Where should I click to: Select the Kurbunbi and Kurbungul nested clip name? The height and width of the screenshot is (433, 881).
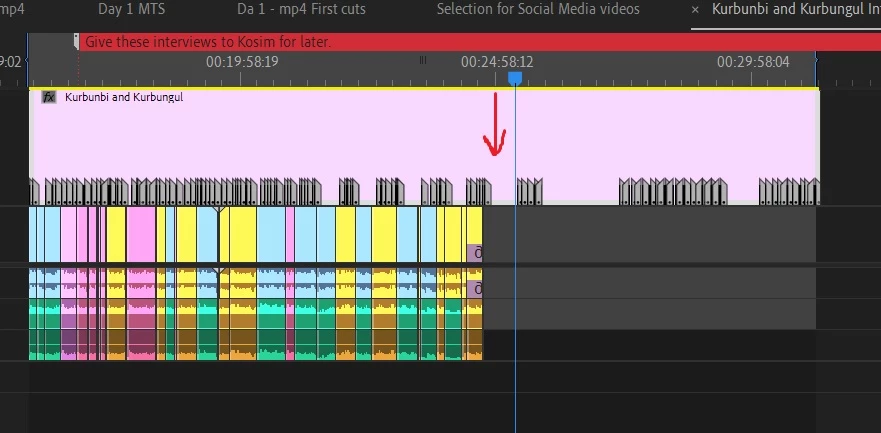(124, 97)
